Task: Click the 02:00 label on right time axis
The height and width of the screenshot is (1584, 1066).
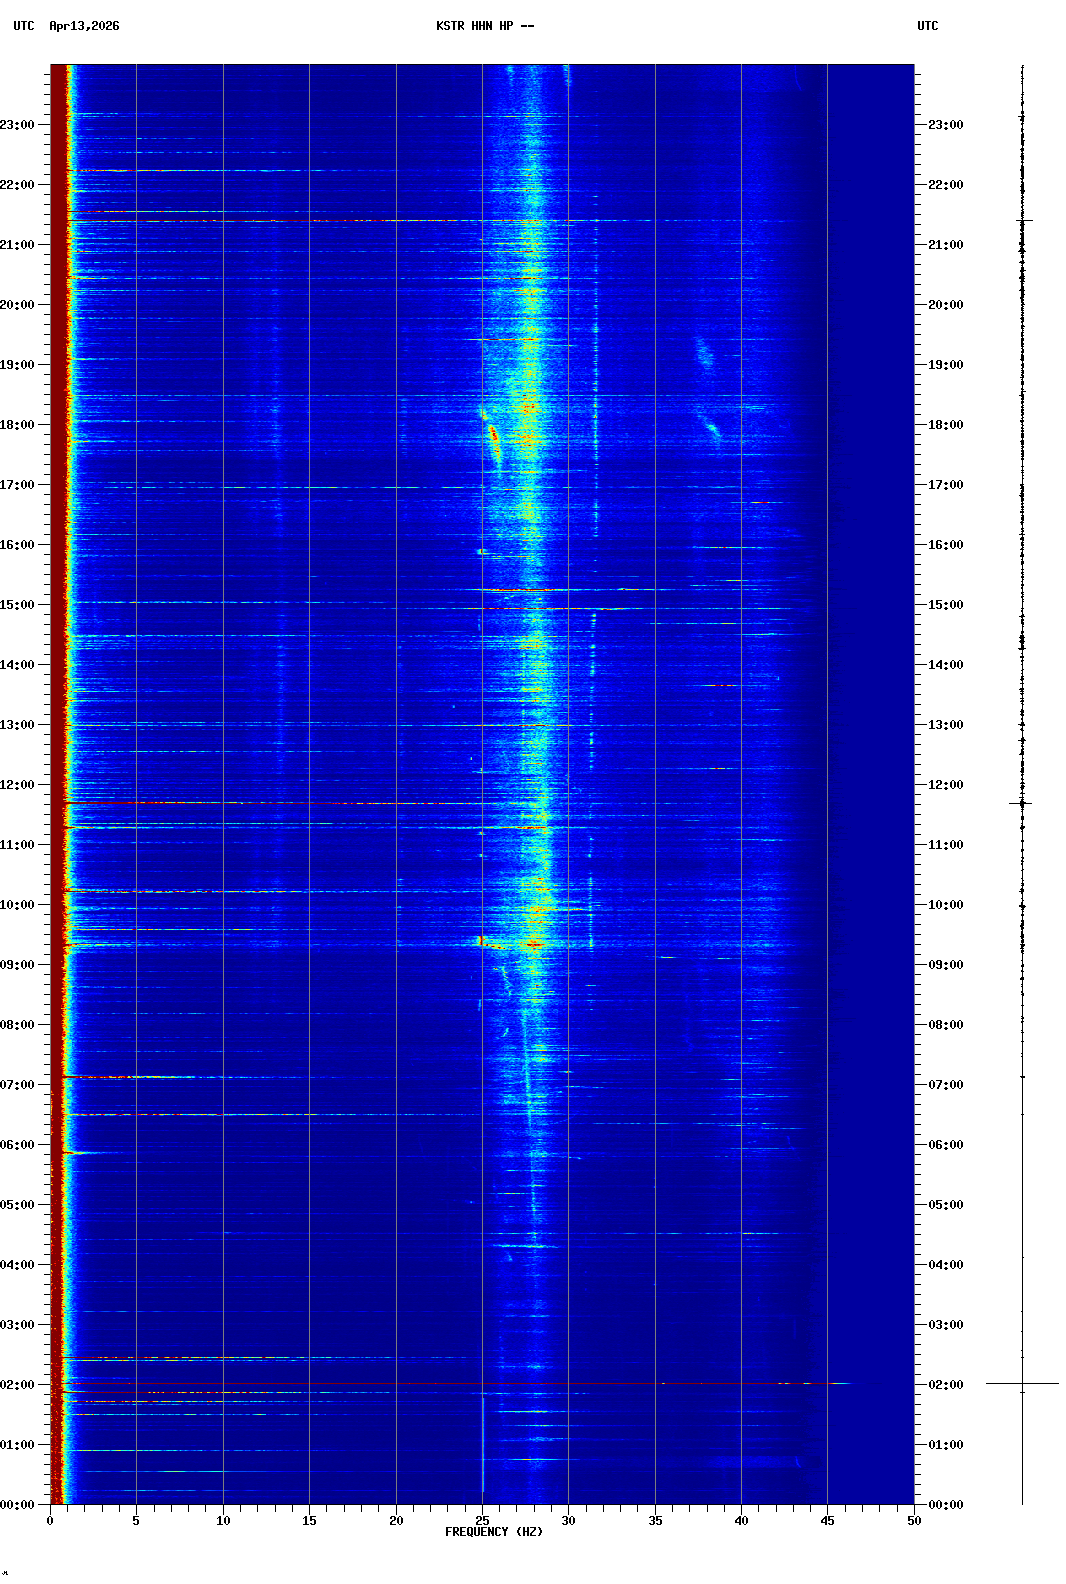Action: (945, 1385)
